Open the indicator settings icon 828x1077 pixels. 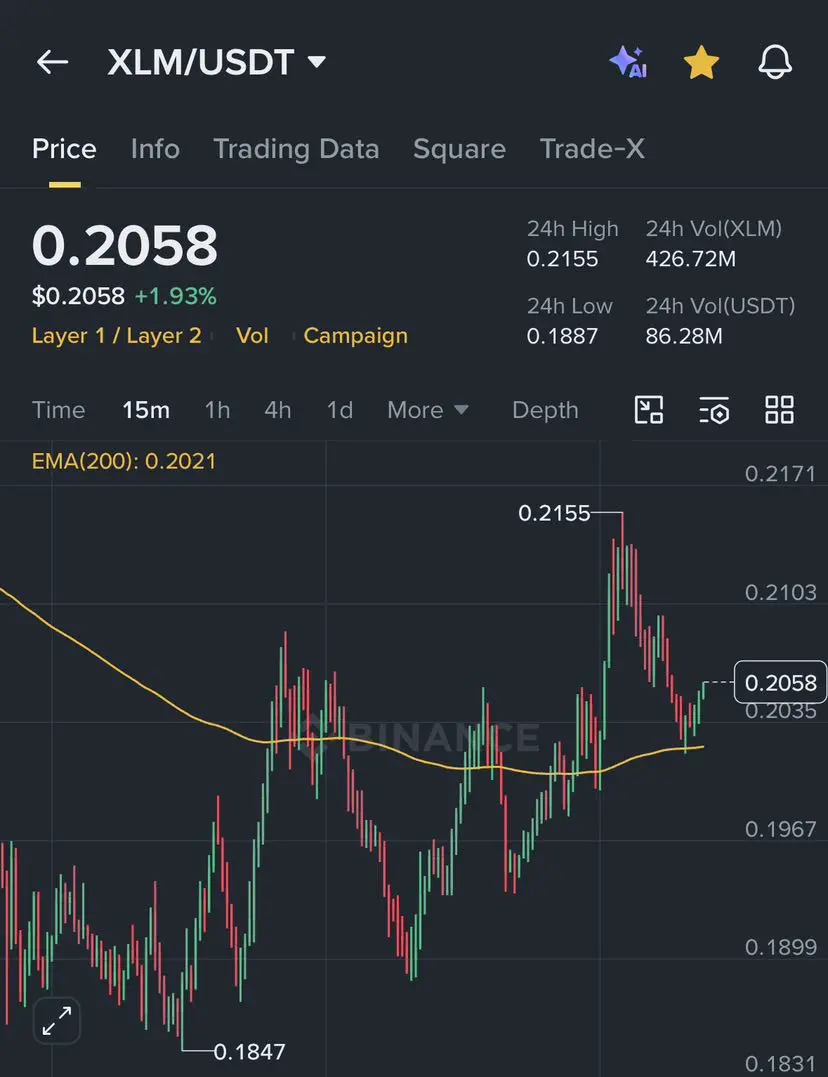(714, 410)
